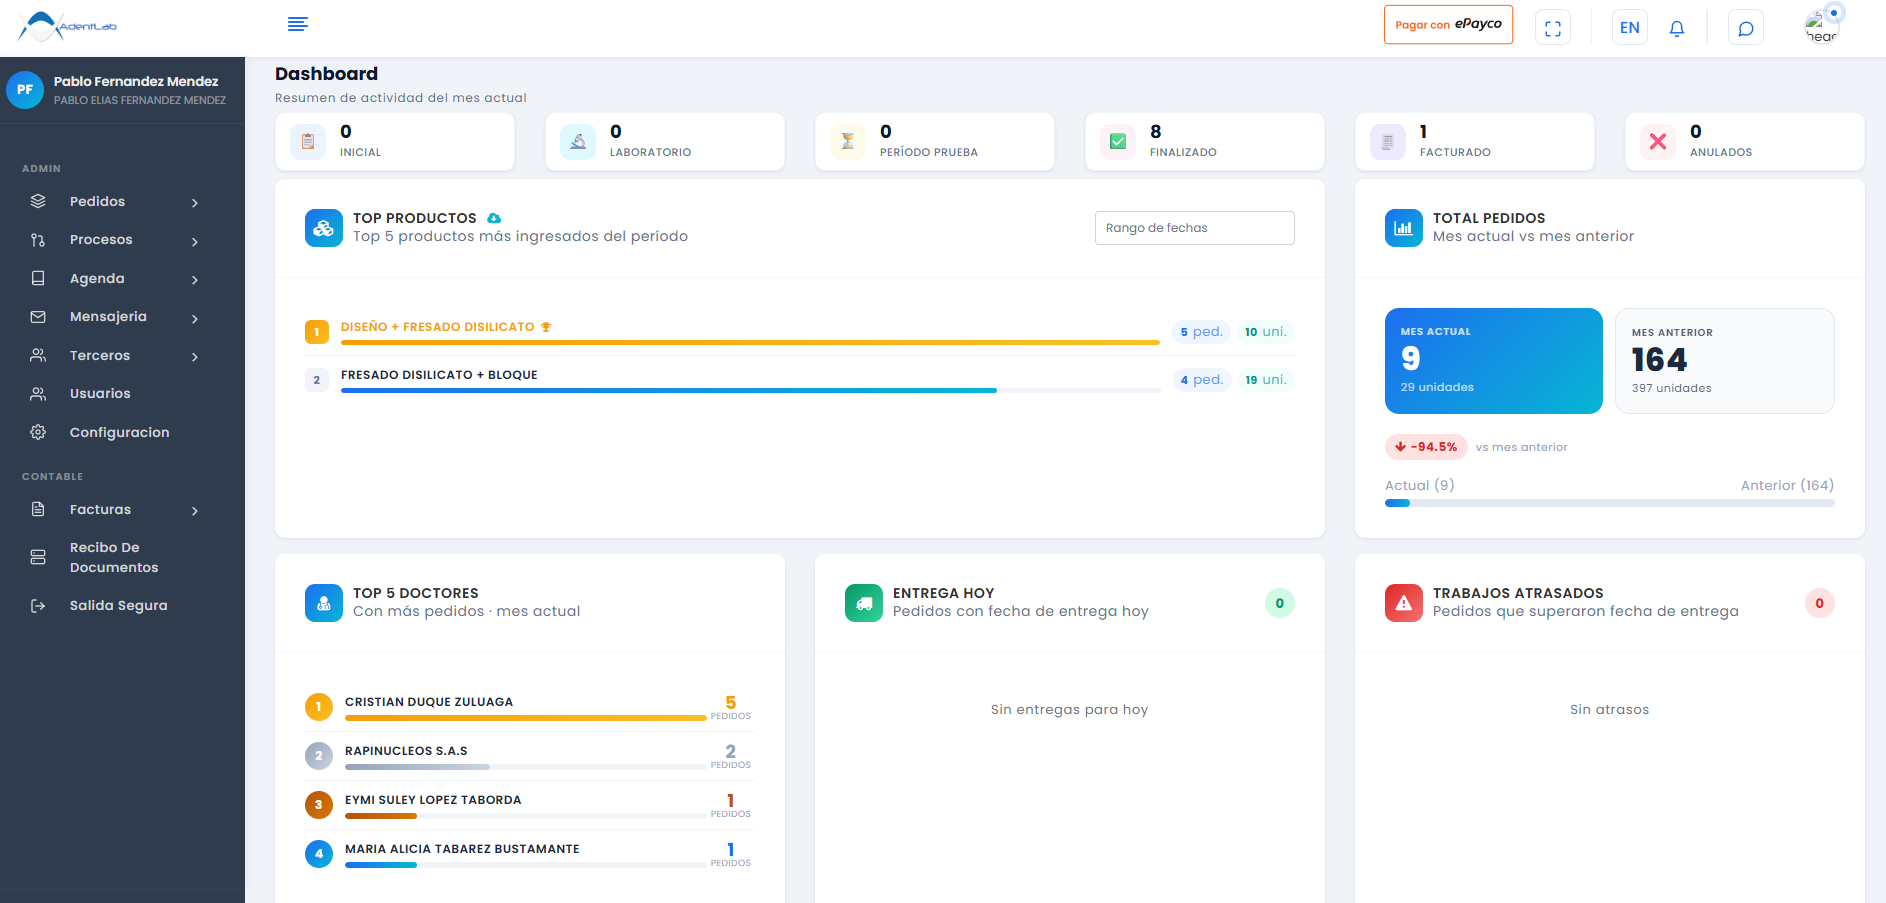The image size is (1886, 903).
Task: Expand the Facturas menu chevron
Action: 195,511
